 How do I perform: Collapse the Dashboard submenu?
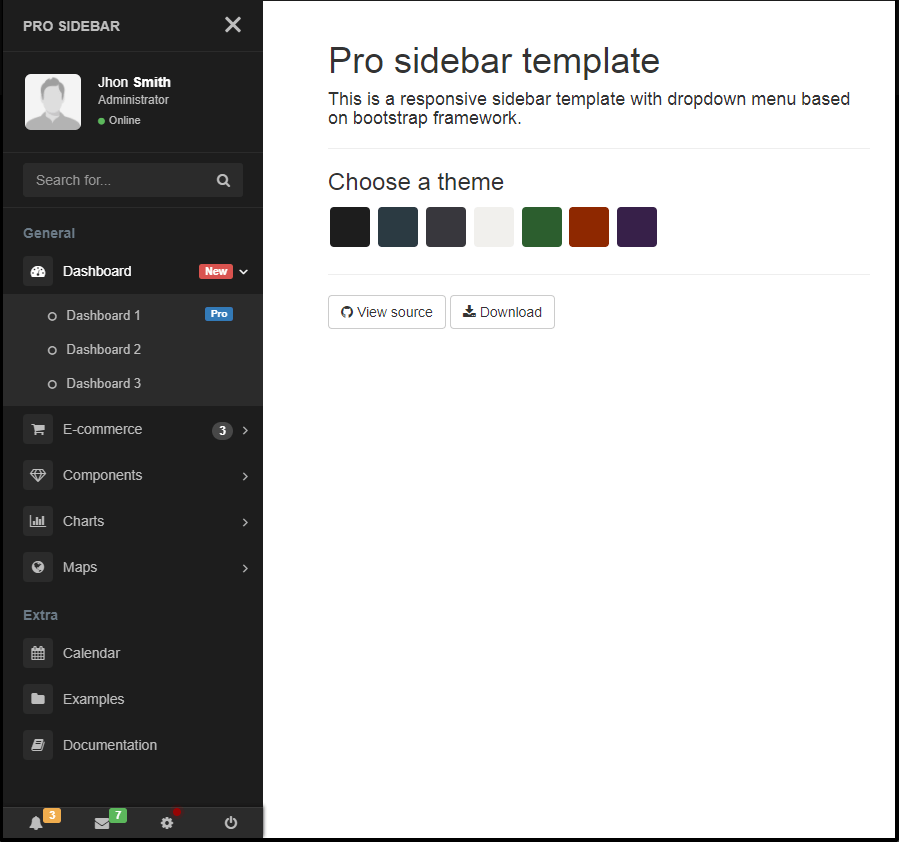[x=243, y=271]
